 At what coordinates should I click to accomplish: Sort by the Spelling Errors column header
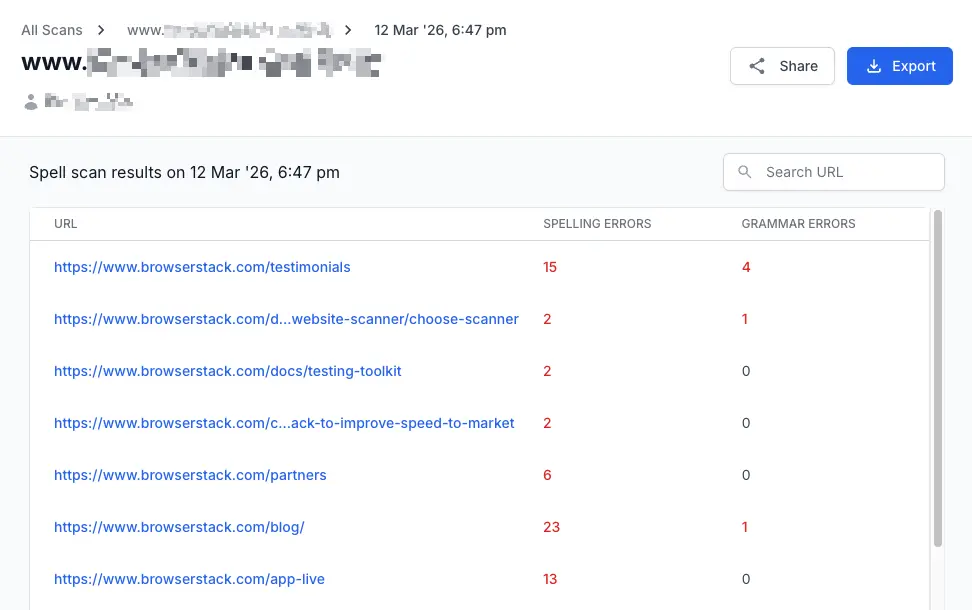point(597,224)
